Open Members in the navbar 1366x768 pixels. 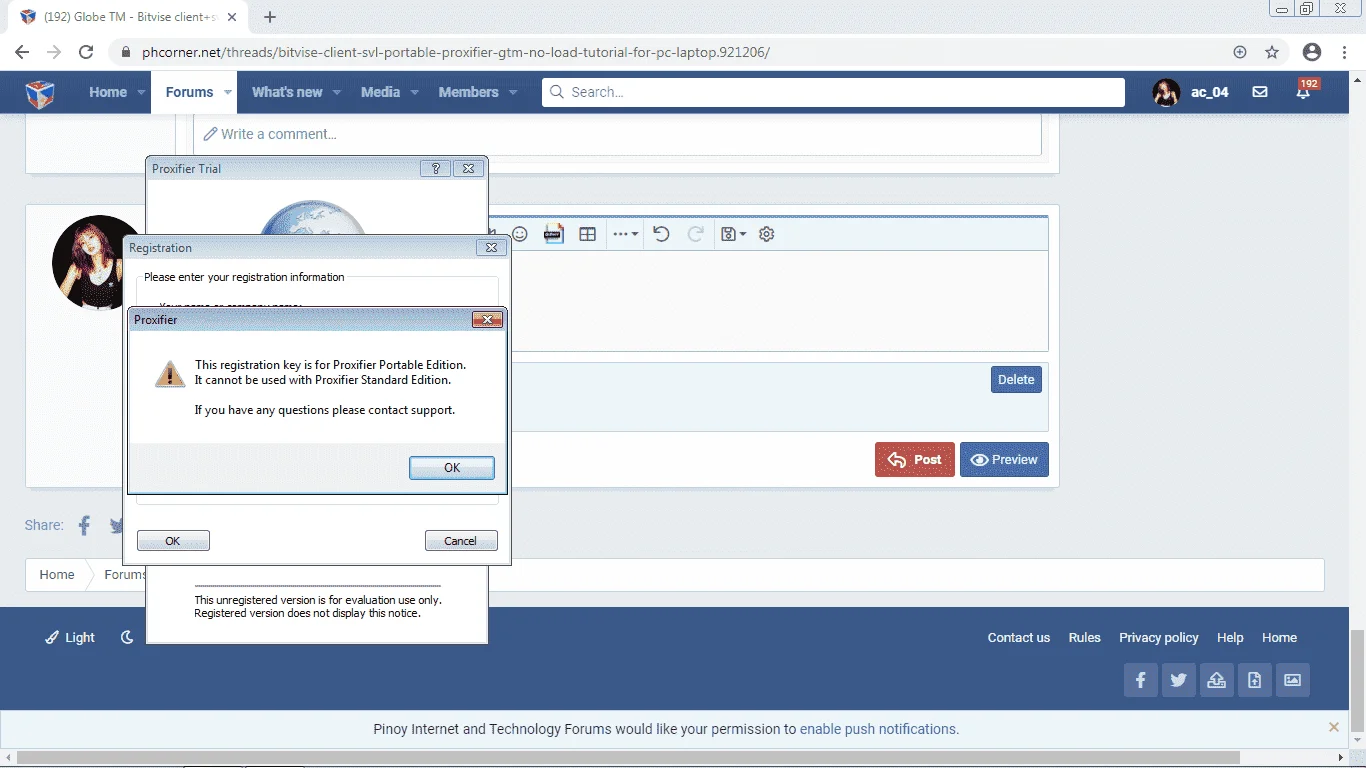click(x=468, y=92)
